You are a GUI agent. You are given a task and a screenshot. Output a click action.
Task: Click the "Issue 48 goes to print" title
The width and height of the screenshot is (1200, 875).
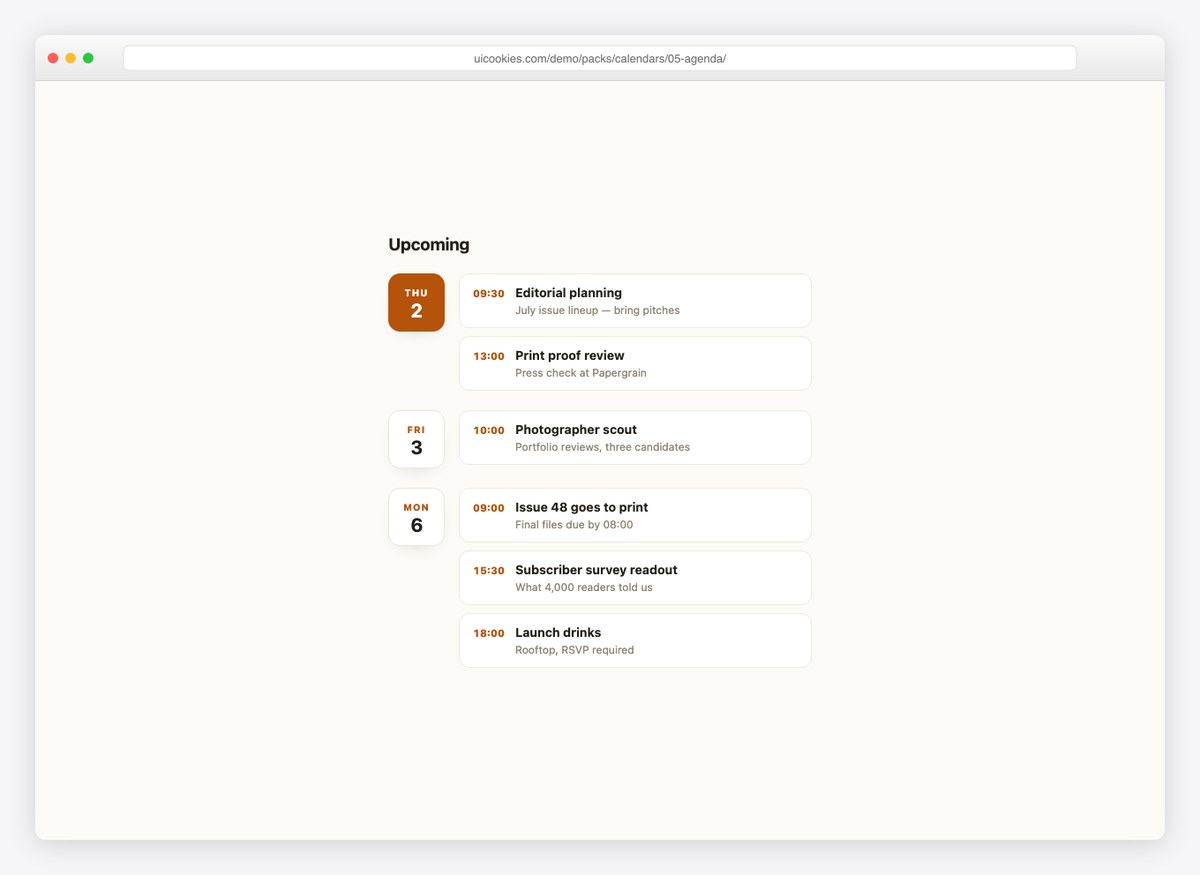tap(582, 507)
